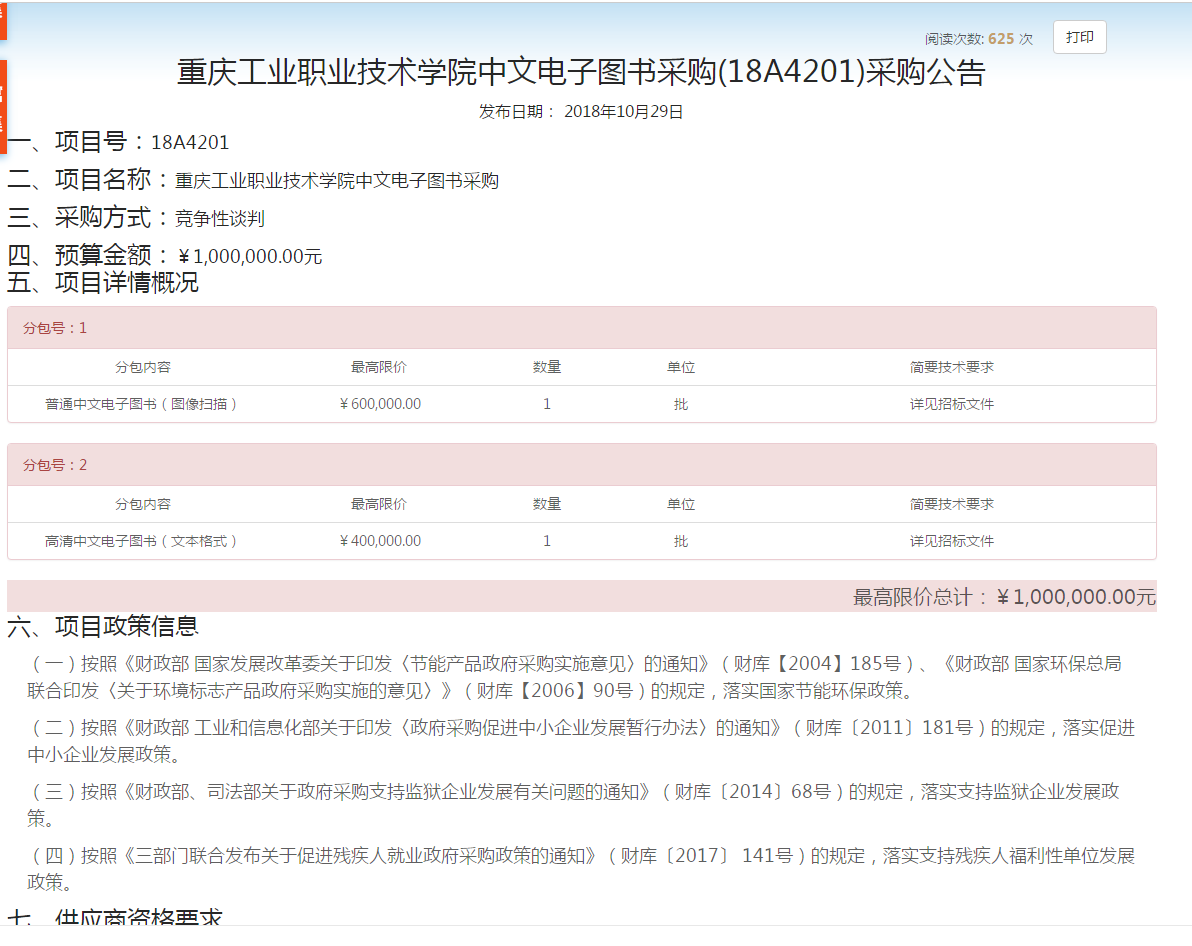
Task: Click 普通中文电子图书（图像扫描） cell
Action: (142, 404)
